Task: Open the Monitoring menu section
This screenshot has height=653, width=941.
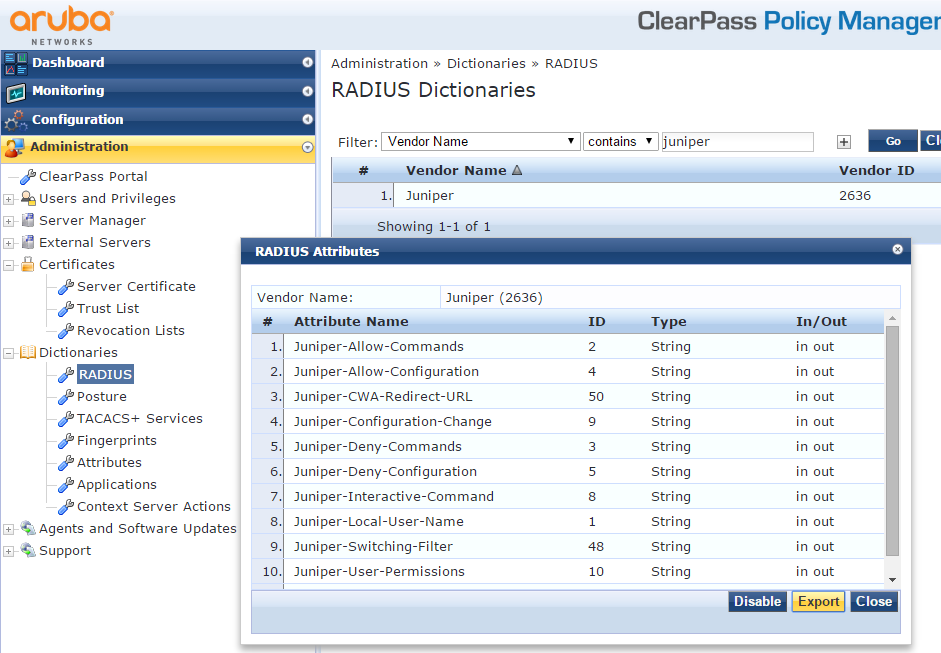Action: (158, 91)
